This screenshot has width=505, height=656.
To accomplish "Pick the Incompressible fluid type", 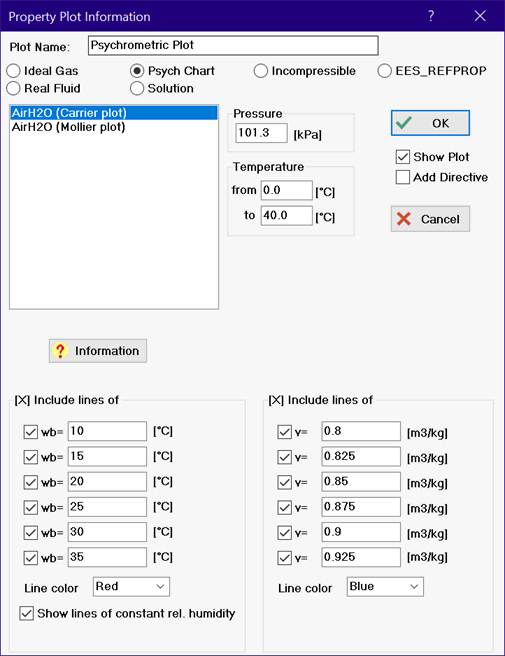I will tap(261, 71).
